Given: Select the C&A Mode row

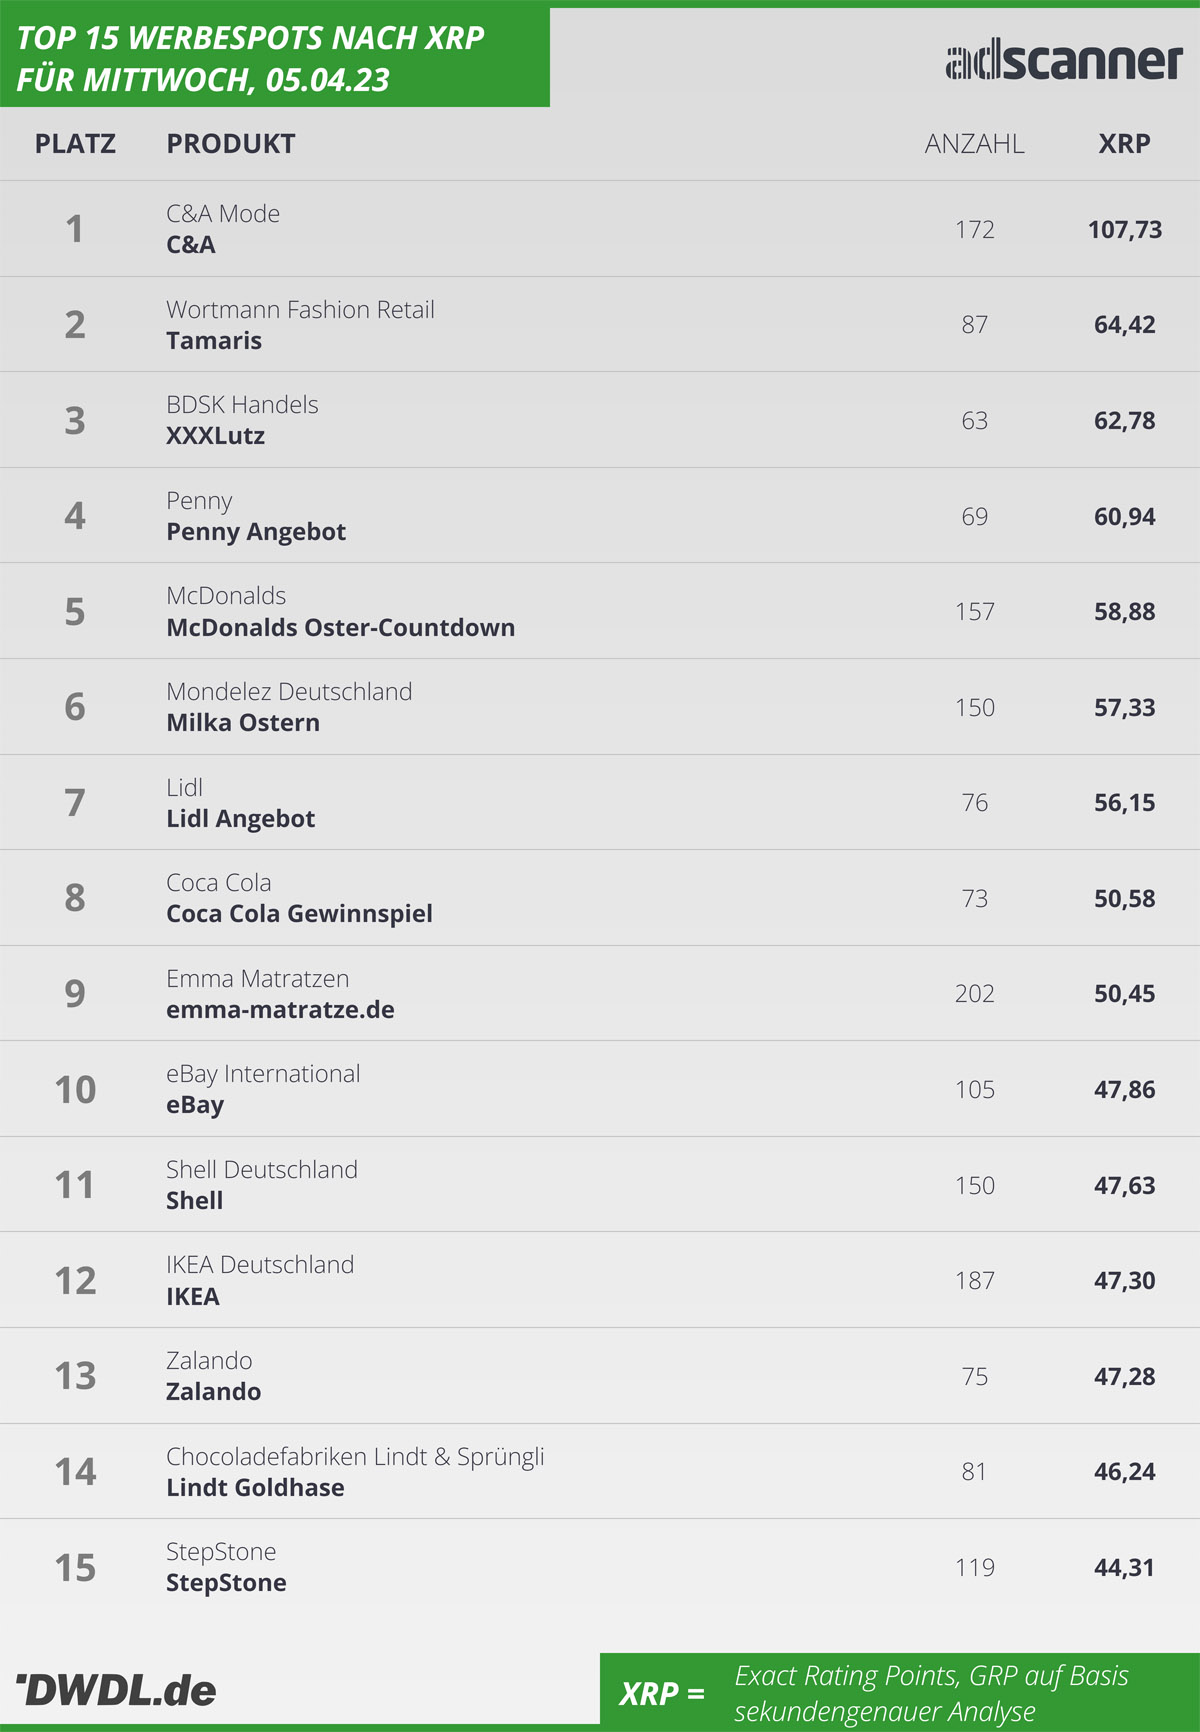Looking at the screenshot, I should tap(600, 229).
